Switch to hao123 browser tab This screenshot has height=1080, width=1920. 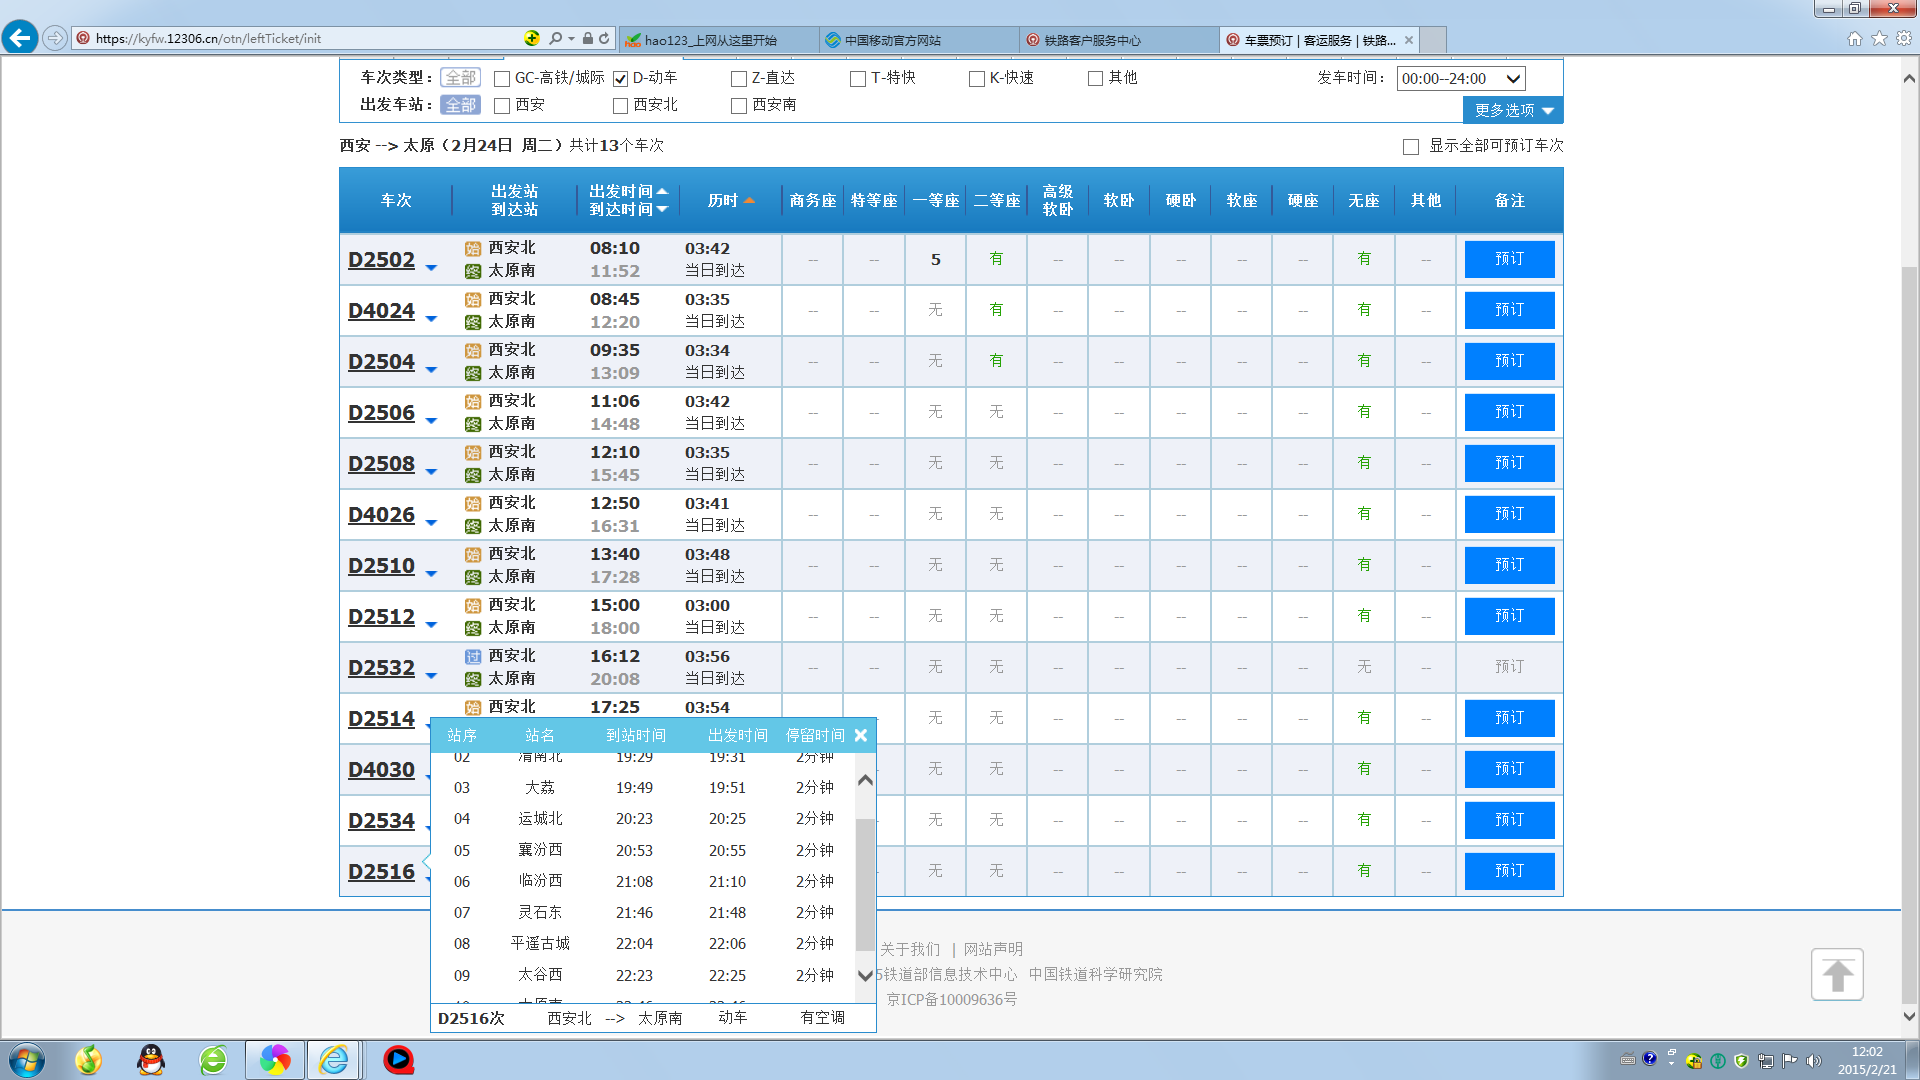coord(718,40)
